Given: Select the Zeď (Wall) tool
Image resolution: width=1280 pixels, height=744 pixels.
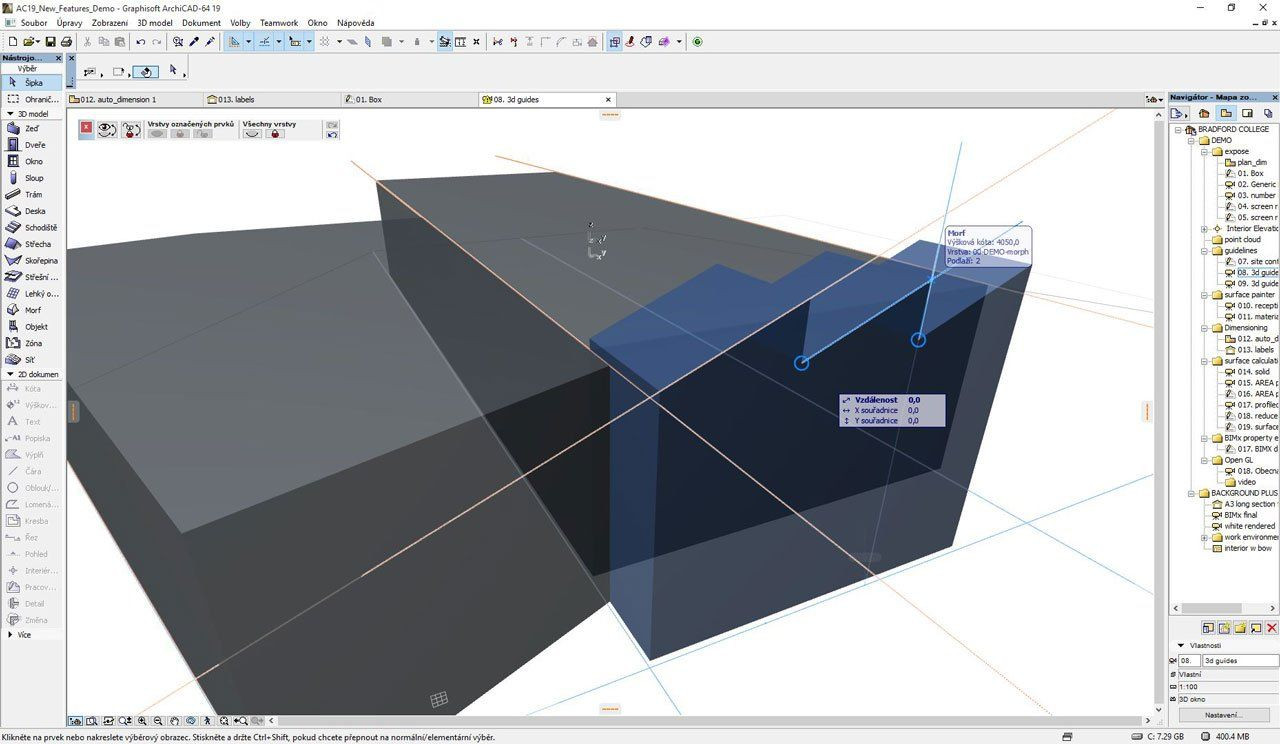Looking at the screenshot, I should pos(30,129).
